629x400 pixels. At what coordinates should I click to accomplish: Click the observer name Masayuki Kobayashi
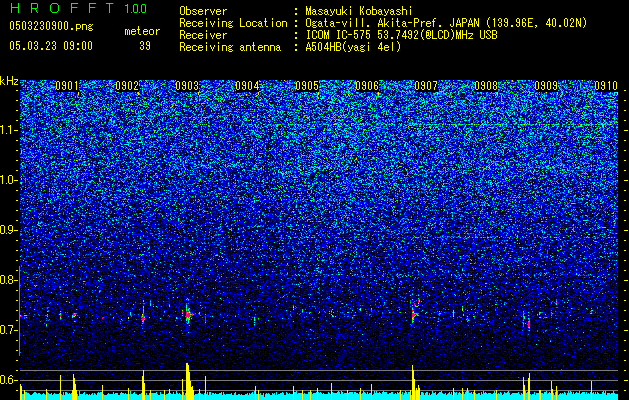click(359, 11)
